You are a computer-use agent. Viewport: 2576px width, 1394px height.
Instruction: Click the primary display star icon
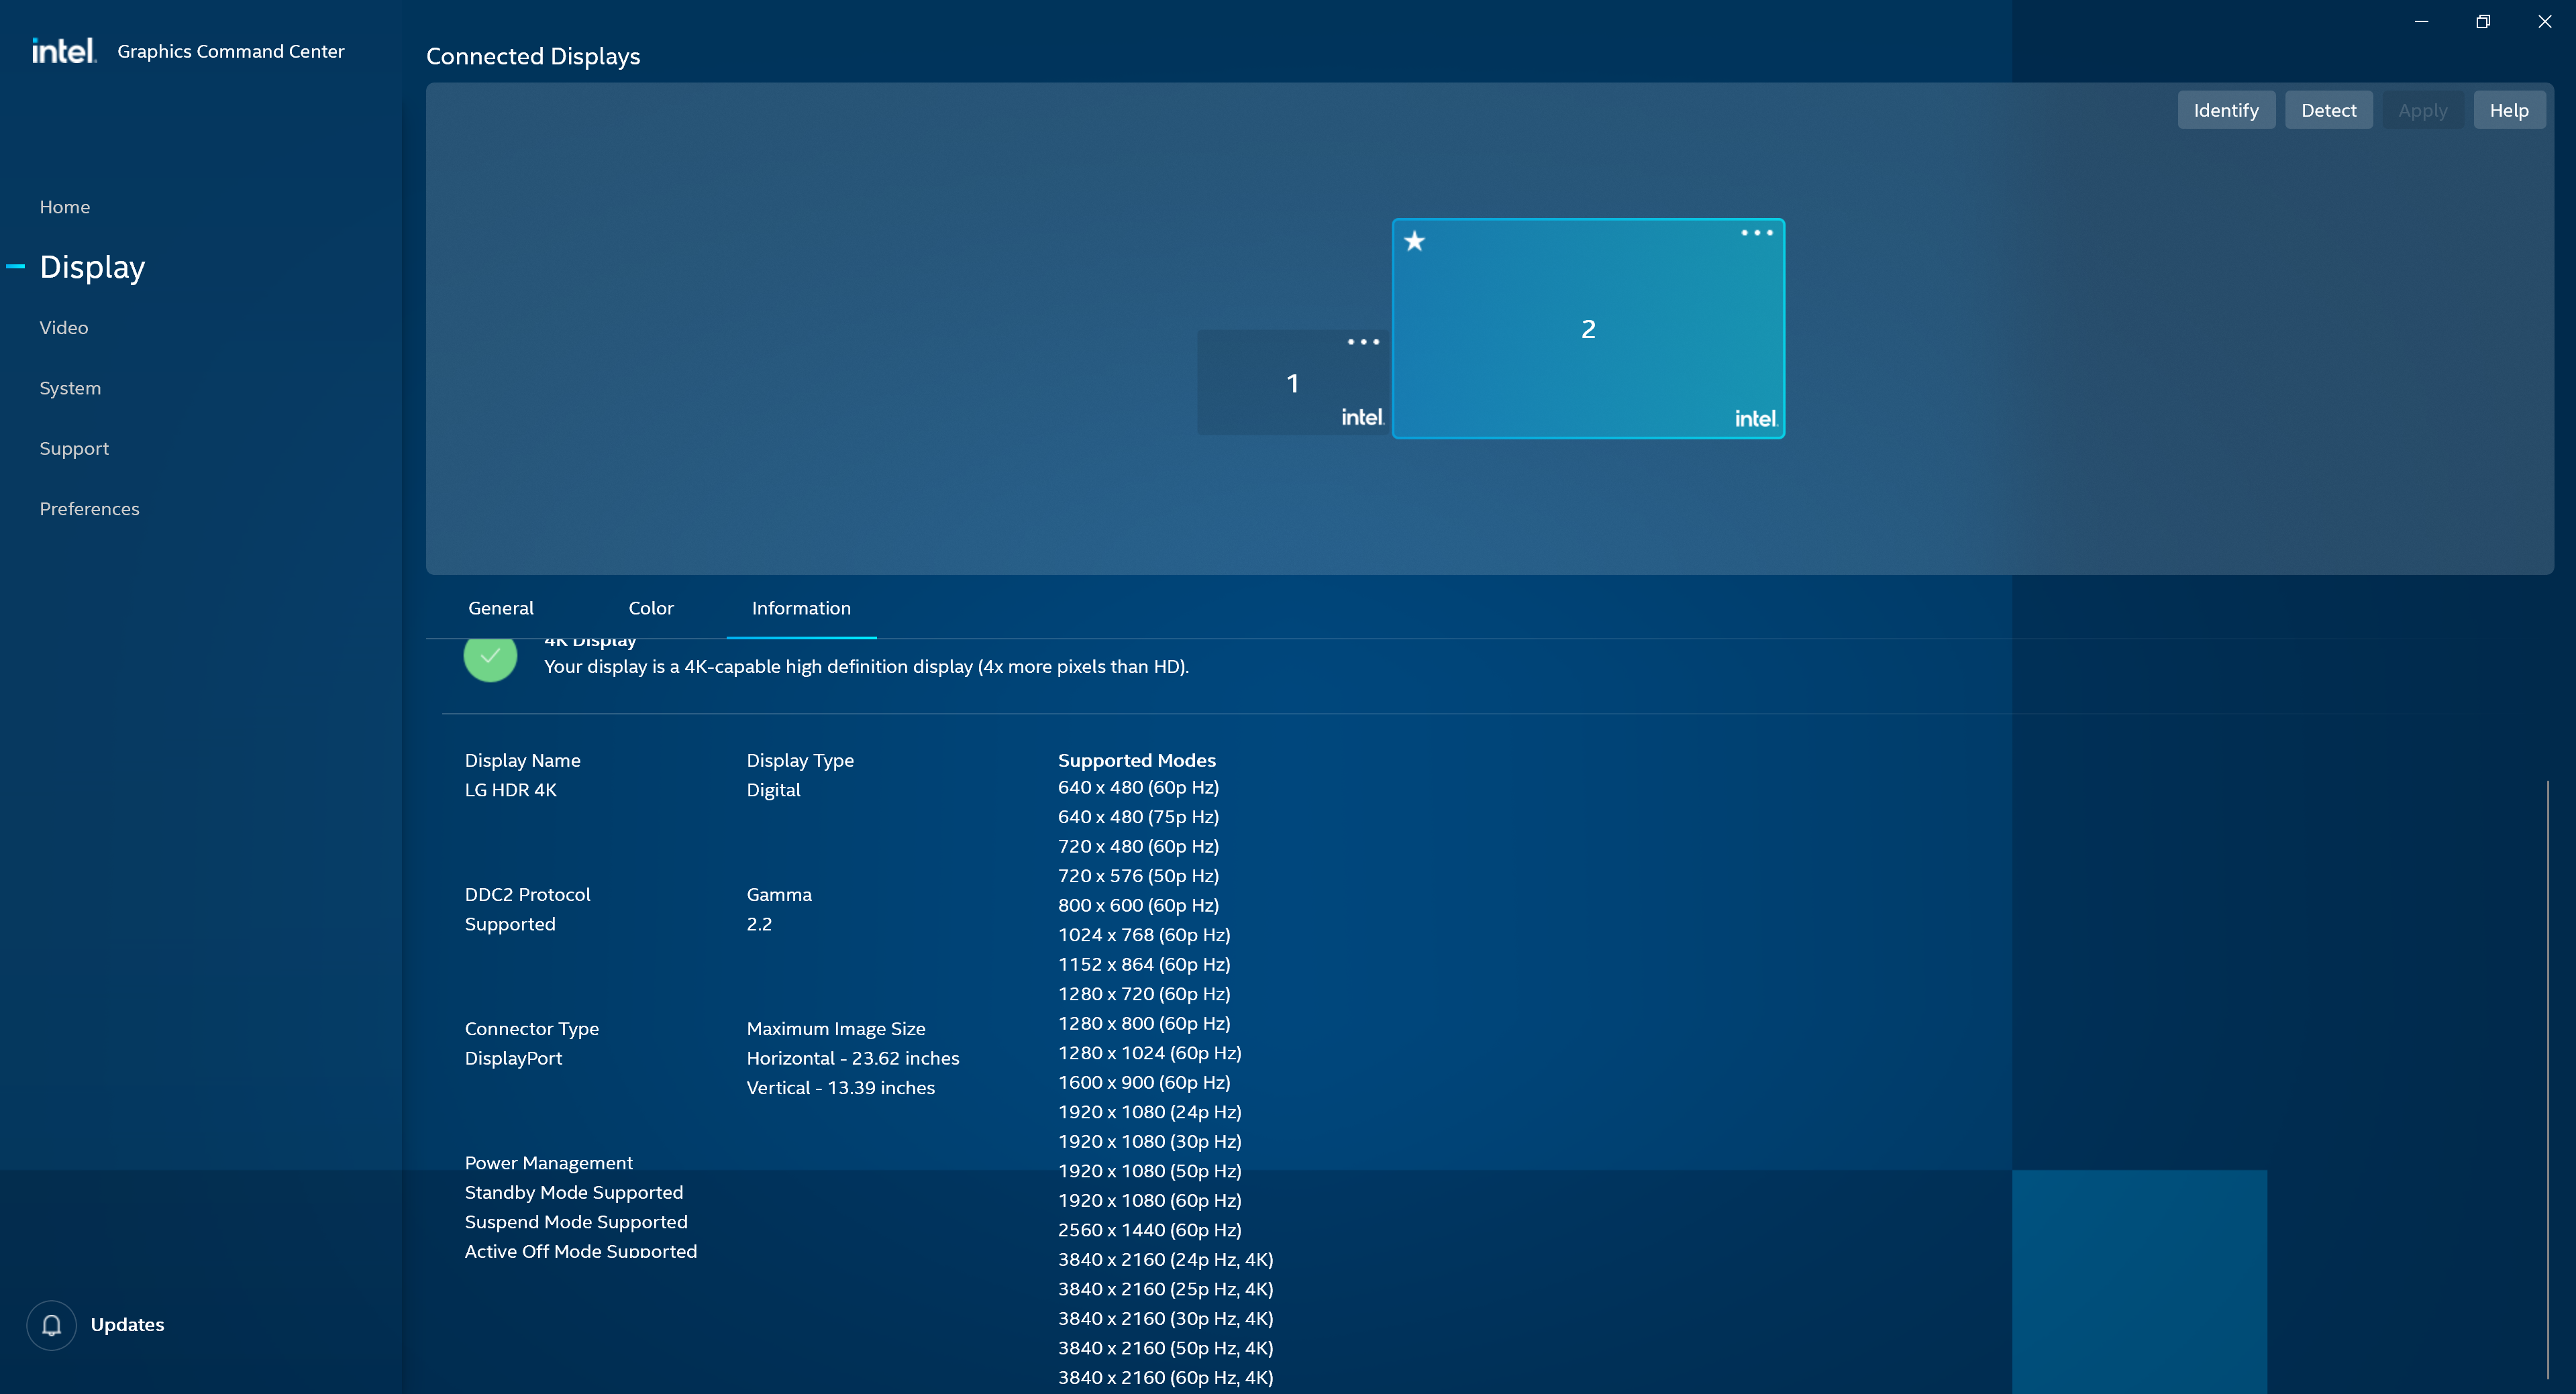[1414, 241]
